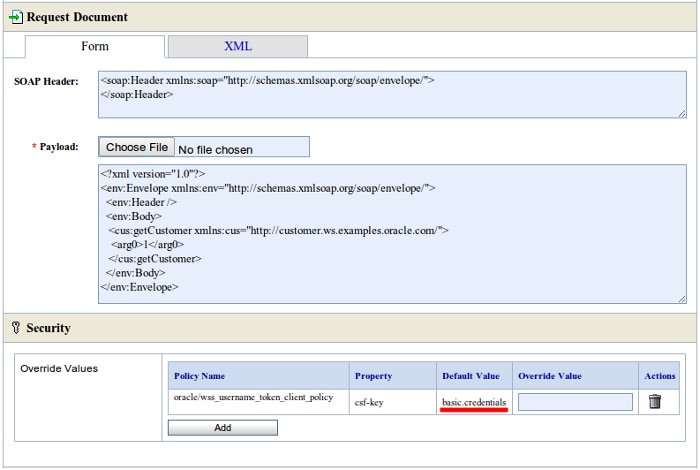Delete the csf-key override row with trash icon
The height and width of the screenshot is (470, 700).
pos(654,401)
